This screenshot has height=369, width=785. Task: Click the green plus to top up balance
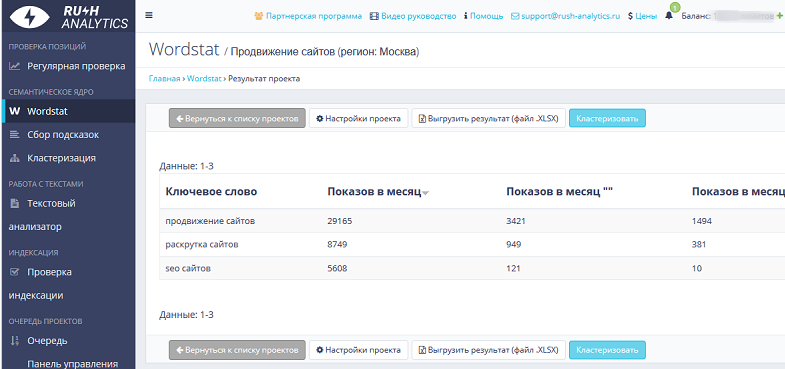[x=779, y=16]
